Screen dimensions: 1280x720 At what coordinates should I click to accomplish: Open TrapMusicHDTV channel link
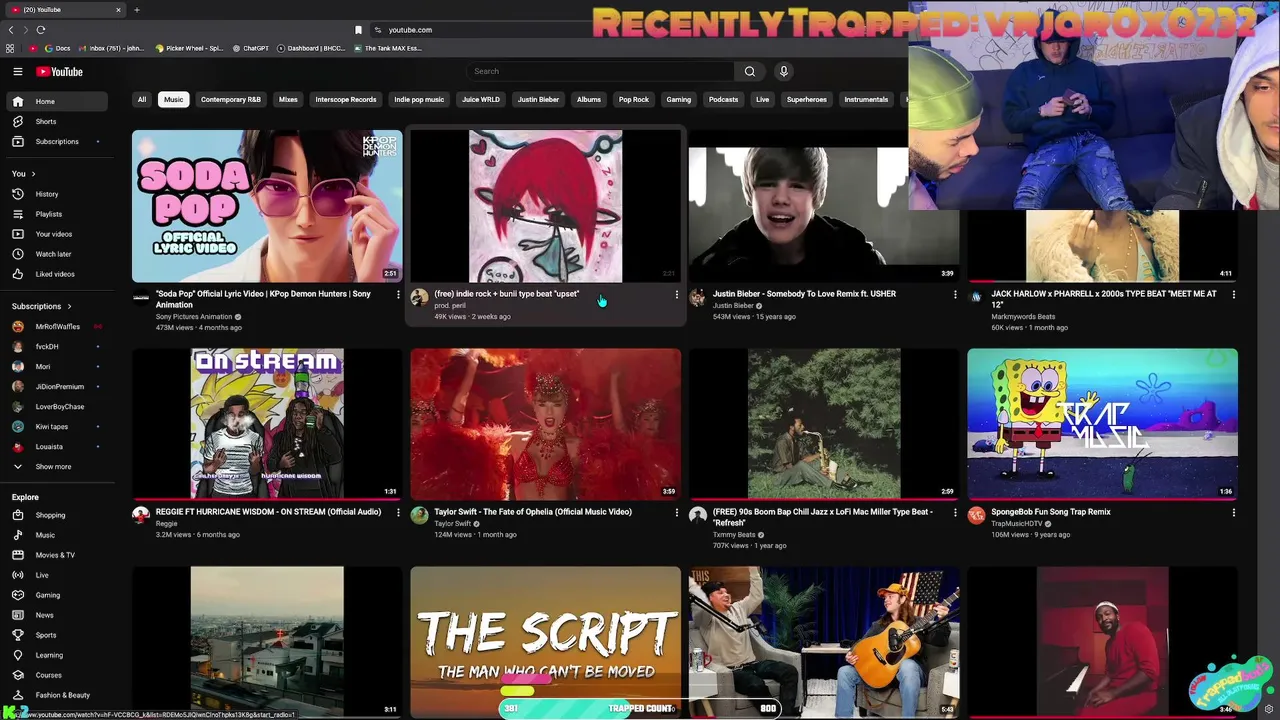1017,524
